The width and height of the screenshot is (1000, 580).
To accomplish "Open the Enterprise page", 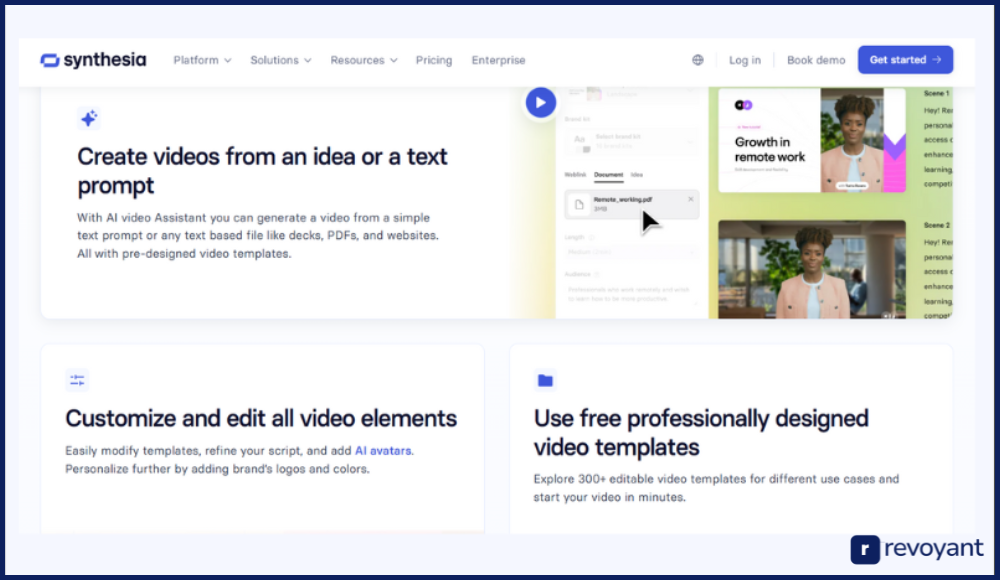I will pyautogui.click(x=498, y=60).
